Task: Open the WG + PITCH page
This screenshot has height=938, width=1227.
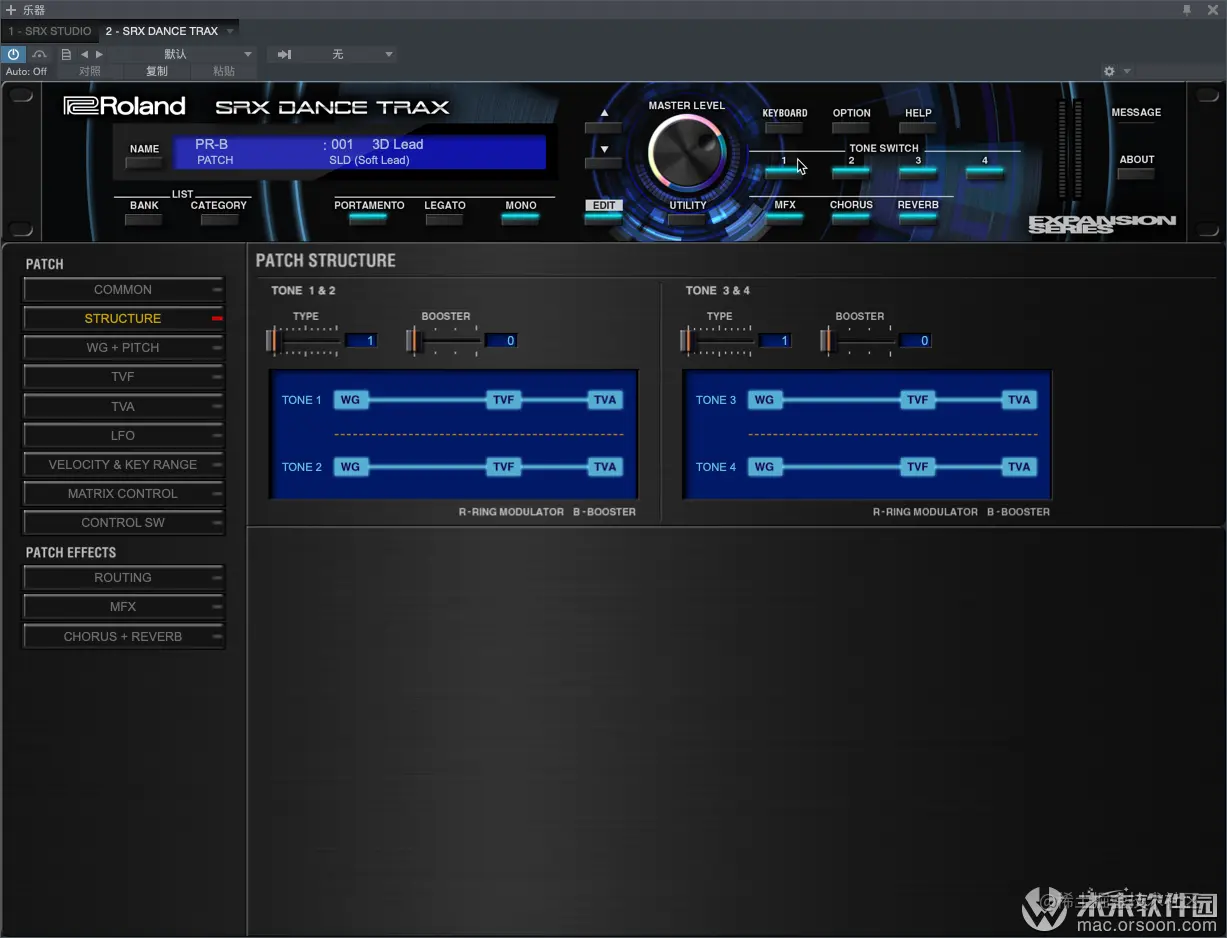Action: (x=123, y=348)
